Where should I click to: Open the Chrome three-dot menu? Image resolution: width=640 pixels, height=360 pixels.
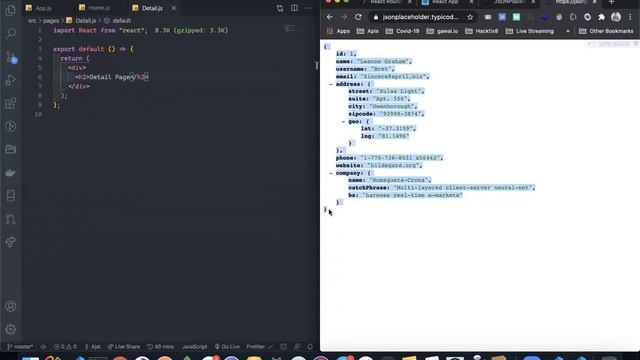[630, 17]
